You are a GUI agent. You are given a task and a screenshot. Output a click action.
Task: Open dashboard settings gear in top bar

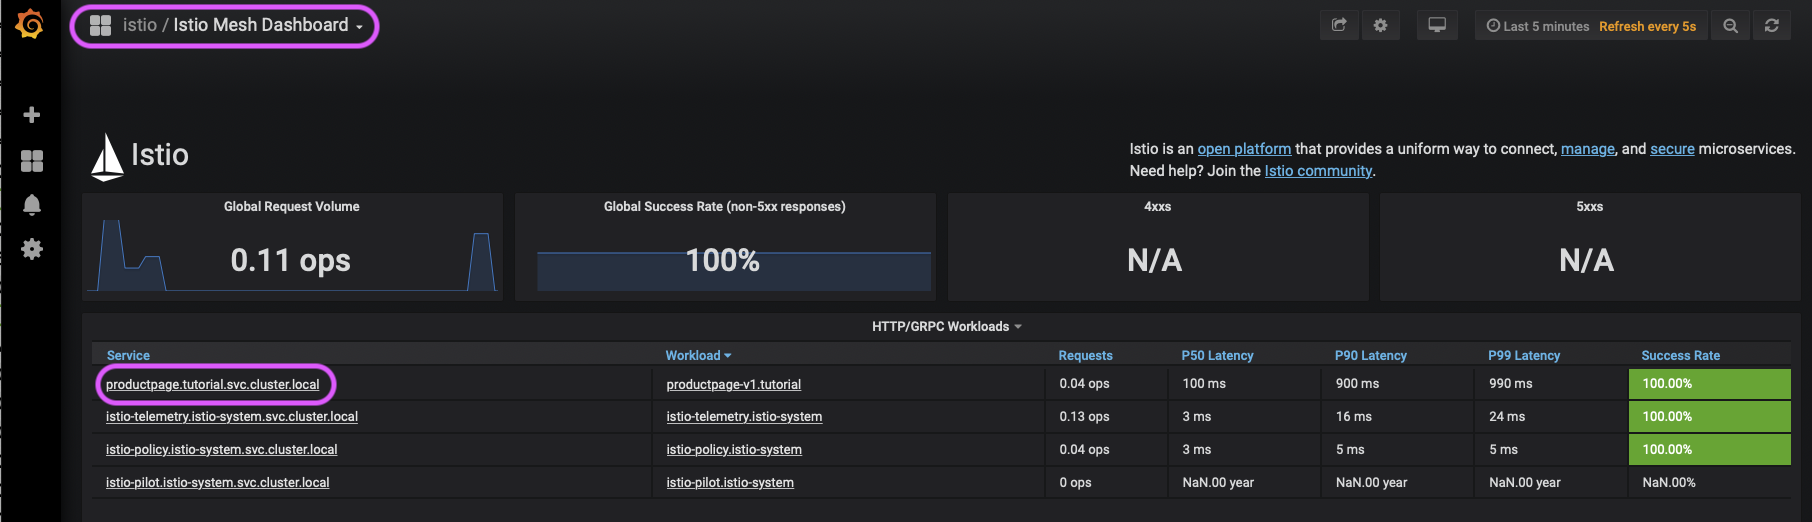(1380, 26)
